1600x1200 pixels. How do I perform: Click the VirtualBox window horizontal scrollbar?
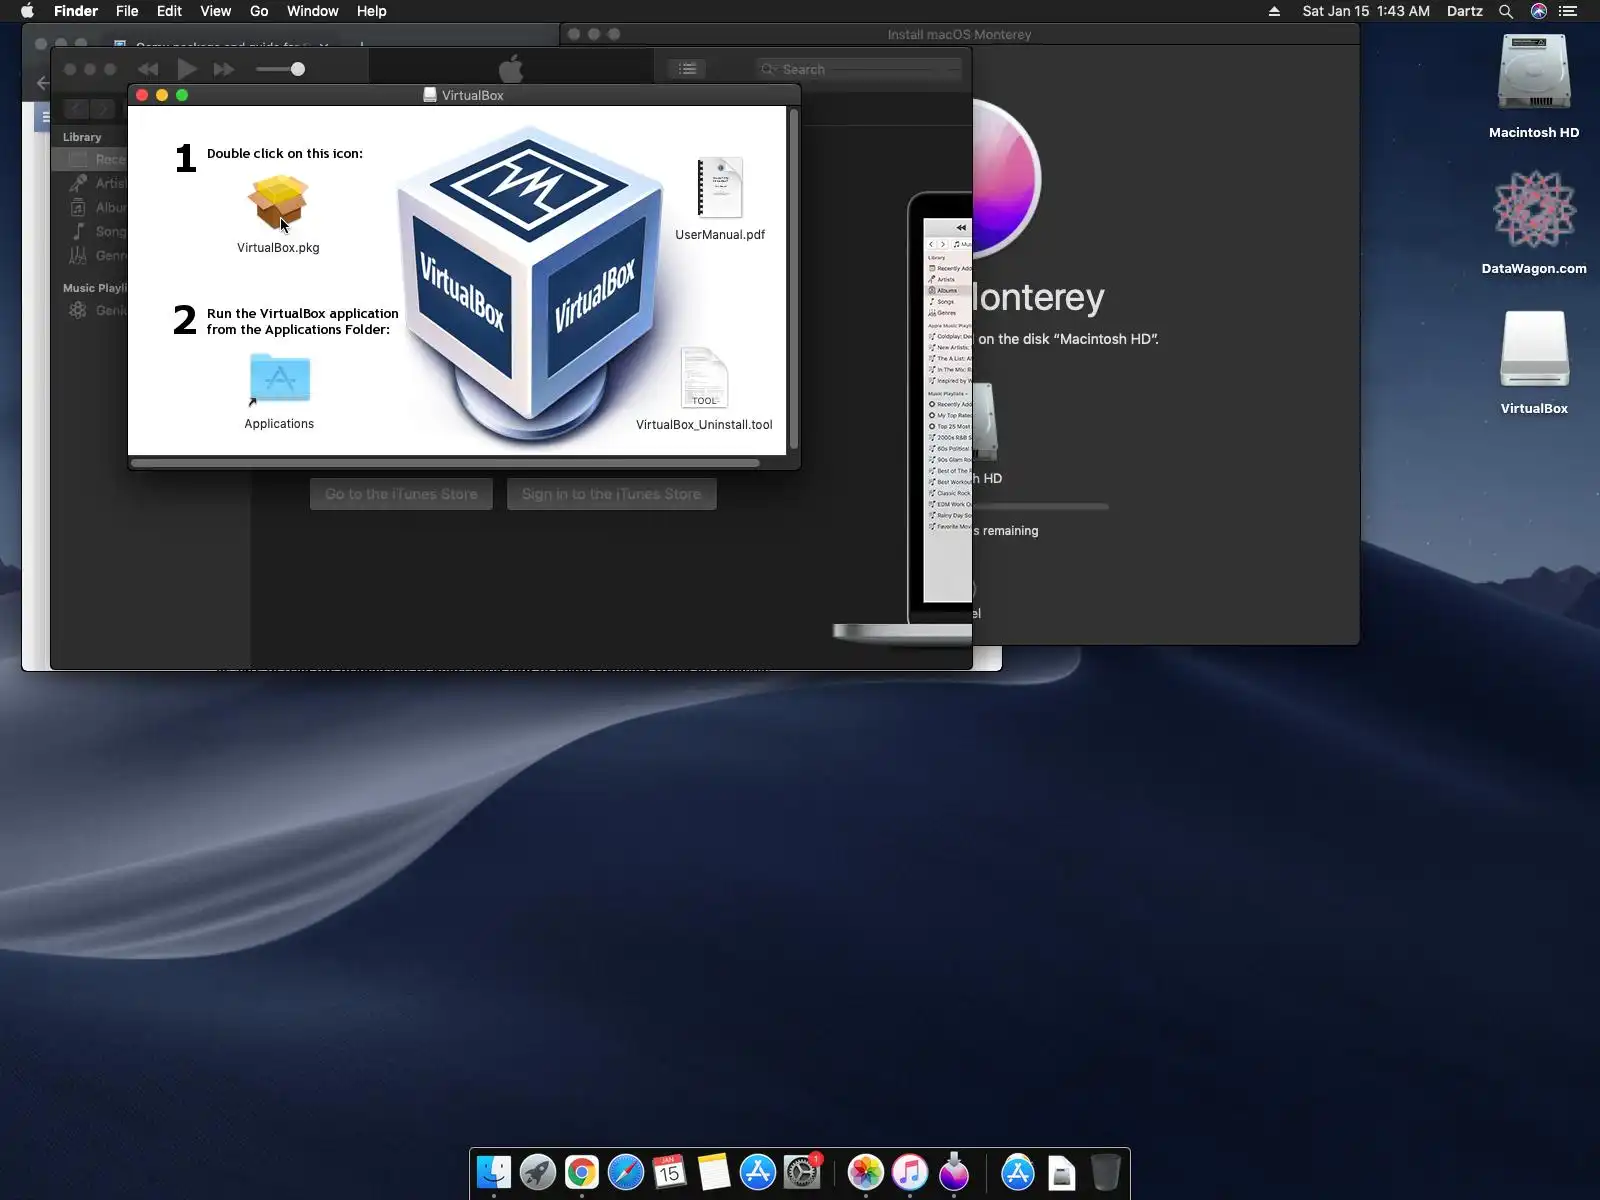[x=445, y=463]
